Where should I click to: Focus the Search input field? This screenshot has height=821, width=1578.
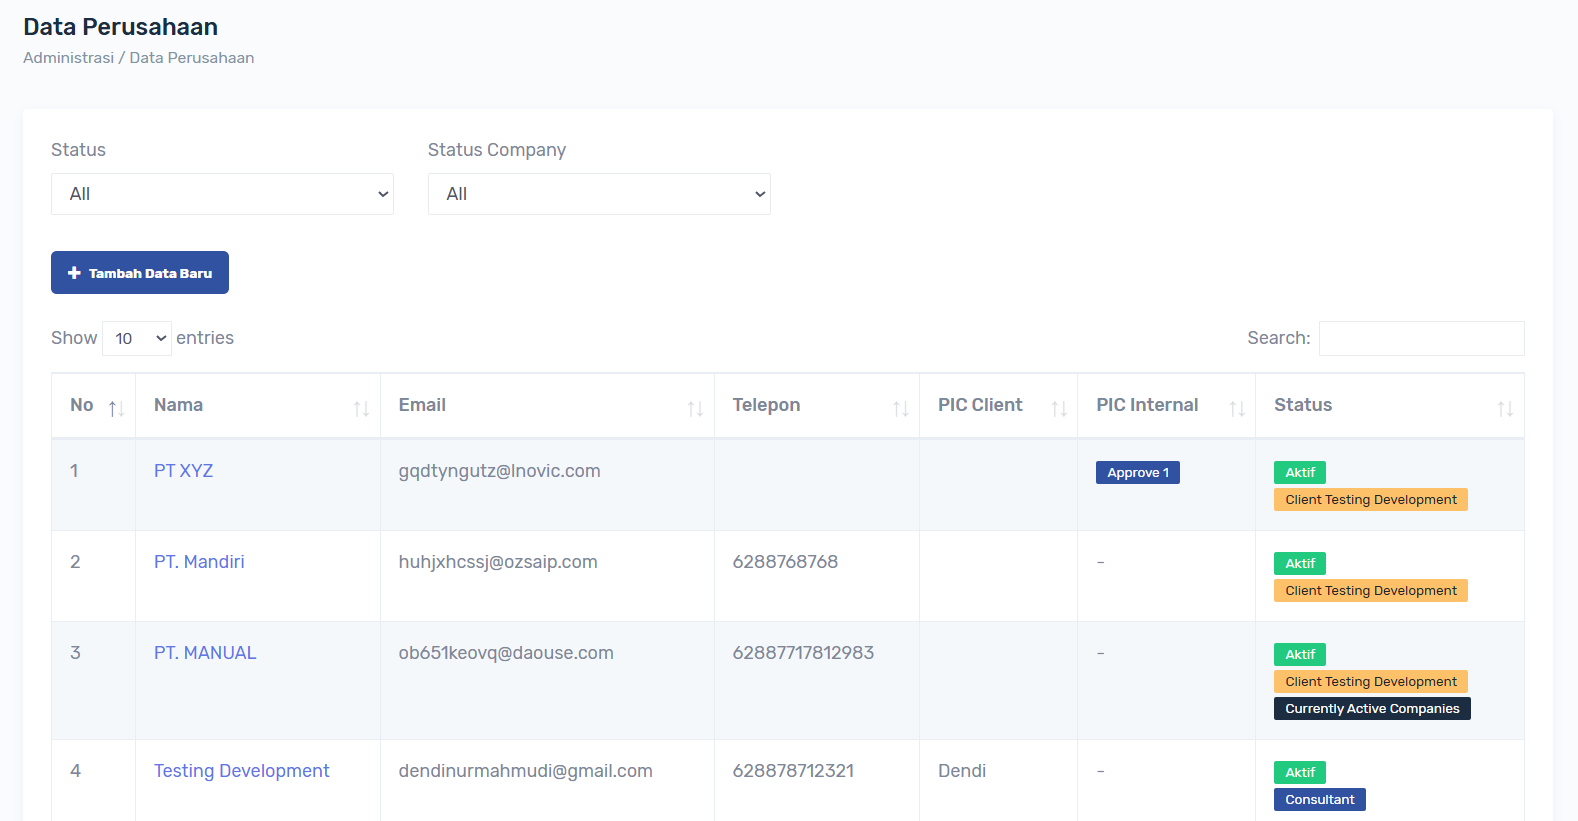pos(1421,339)
